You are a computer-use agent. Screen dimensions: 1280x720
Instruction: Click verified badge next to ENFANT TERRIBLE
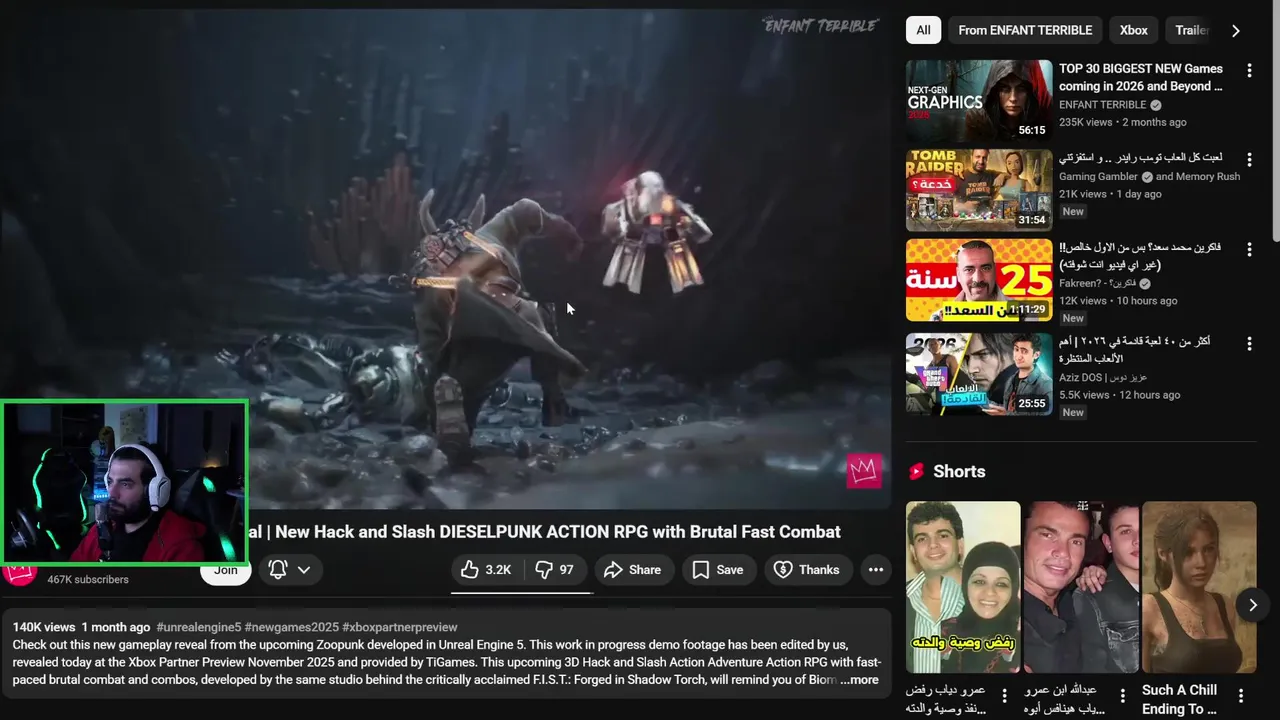coord(1155,105)
